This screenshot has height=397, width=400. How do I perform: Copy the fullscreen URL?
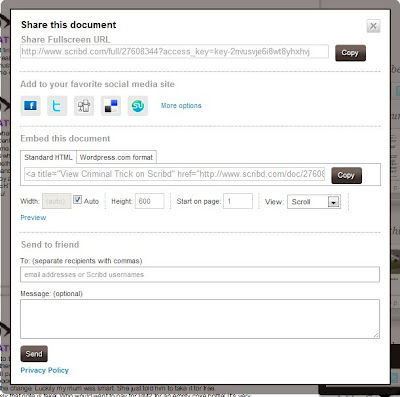tap(350, 53)
